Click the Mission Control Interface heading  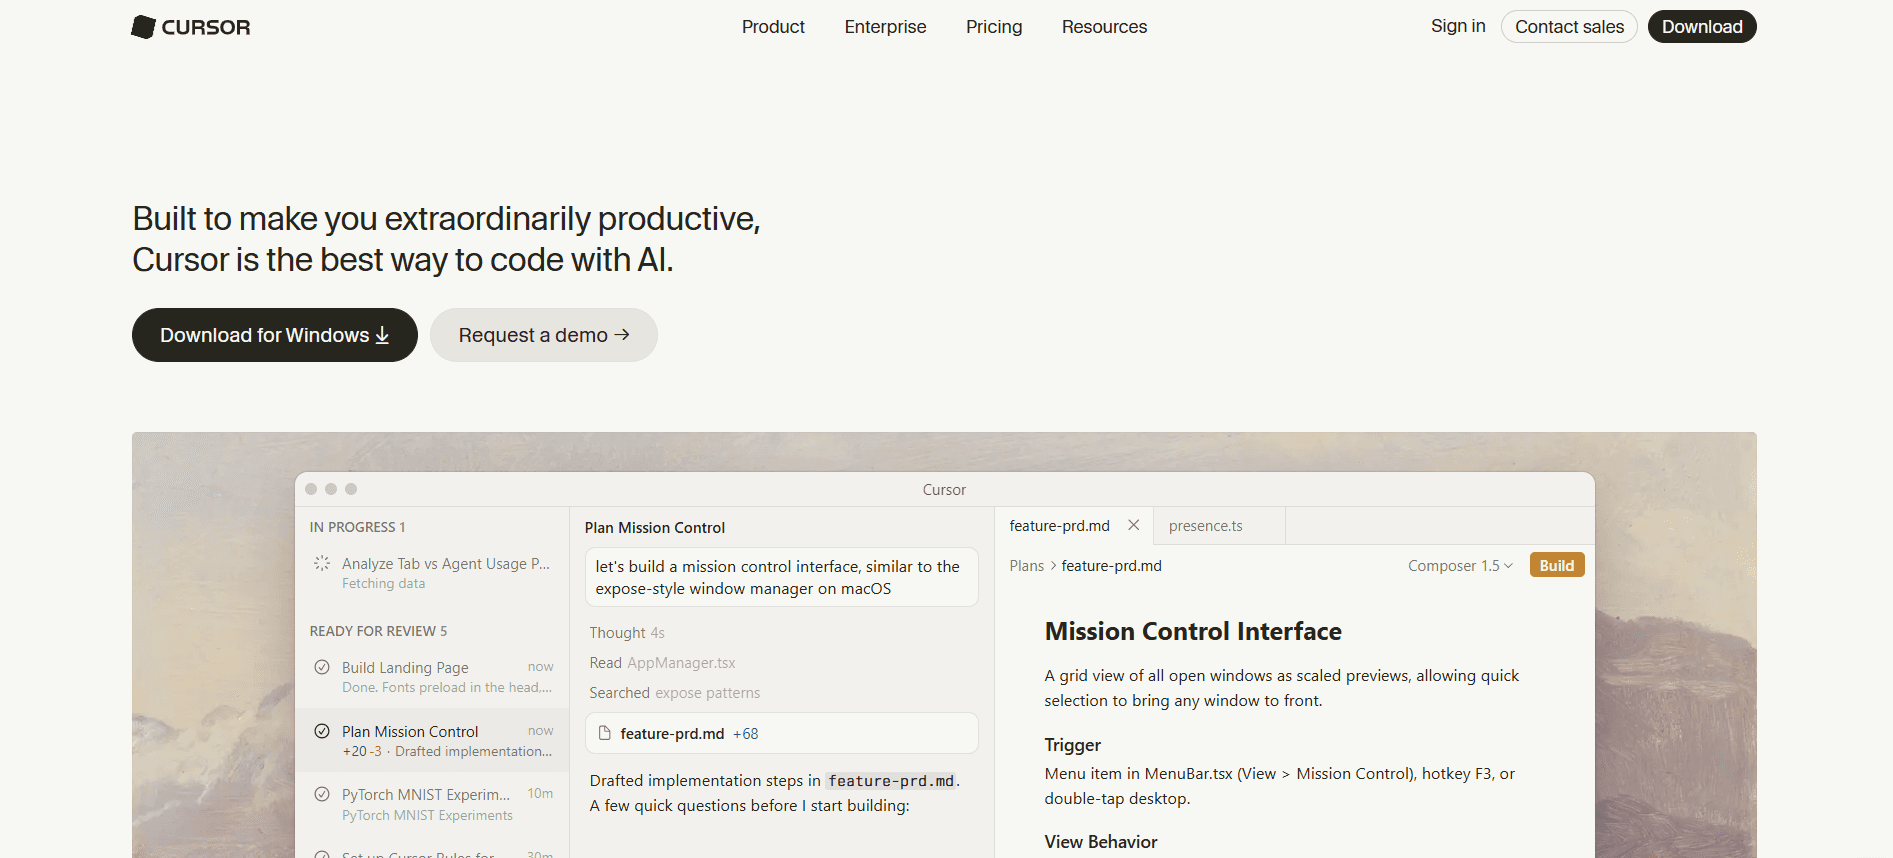pyautogui.click(x=1193, y=632)
